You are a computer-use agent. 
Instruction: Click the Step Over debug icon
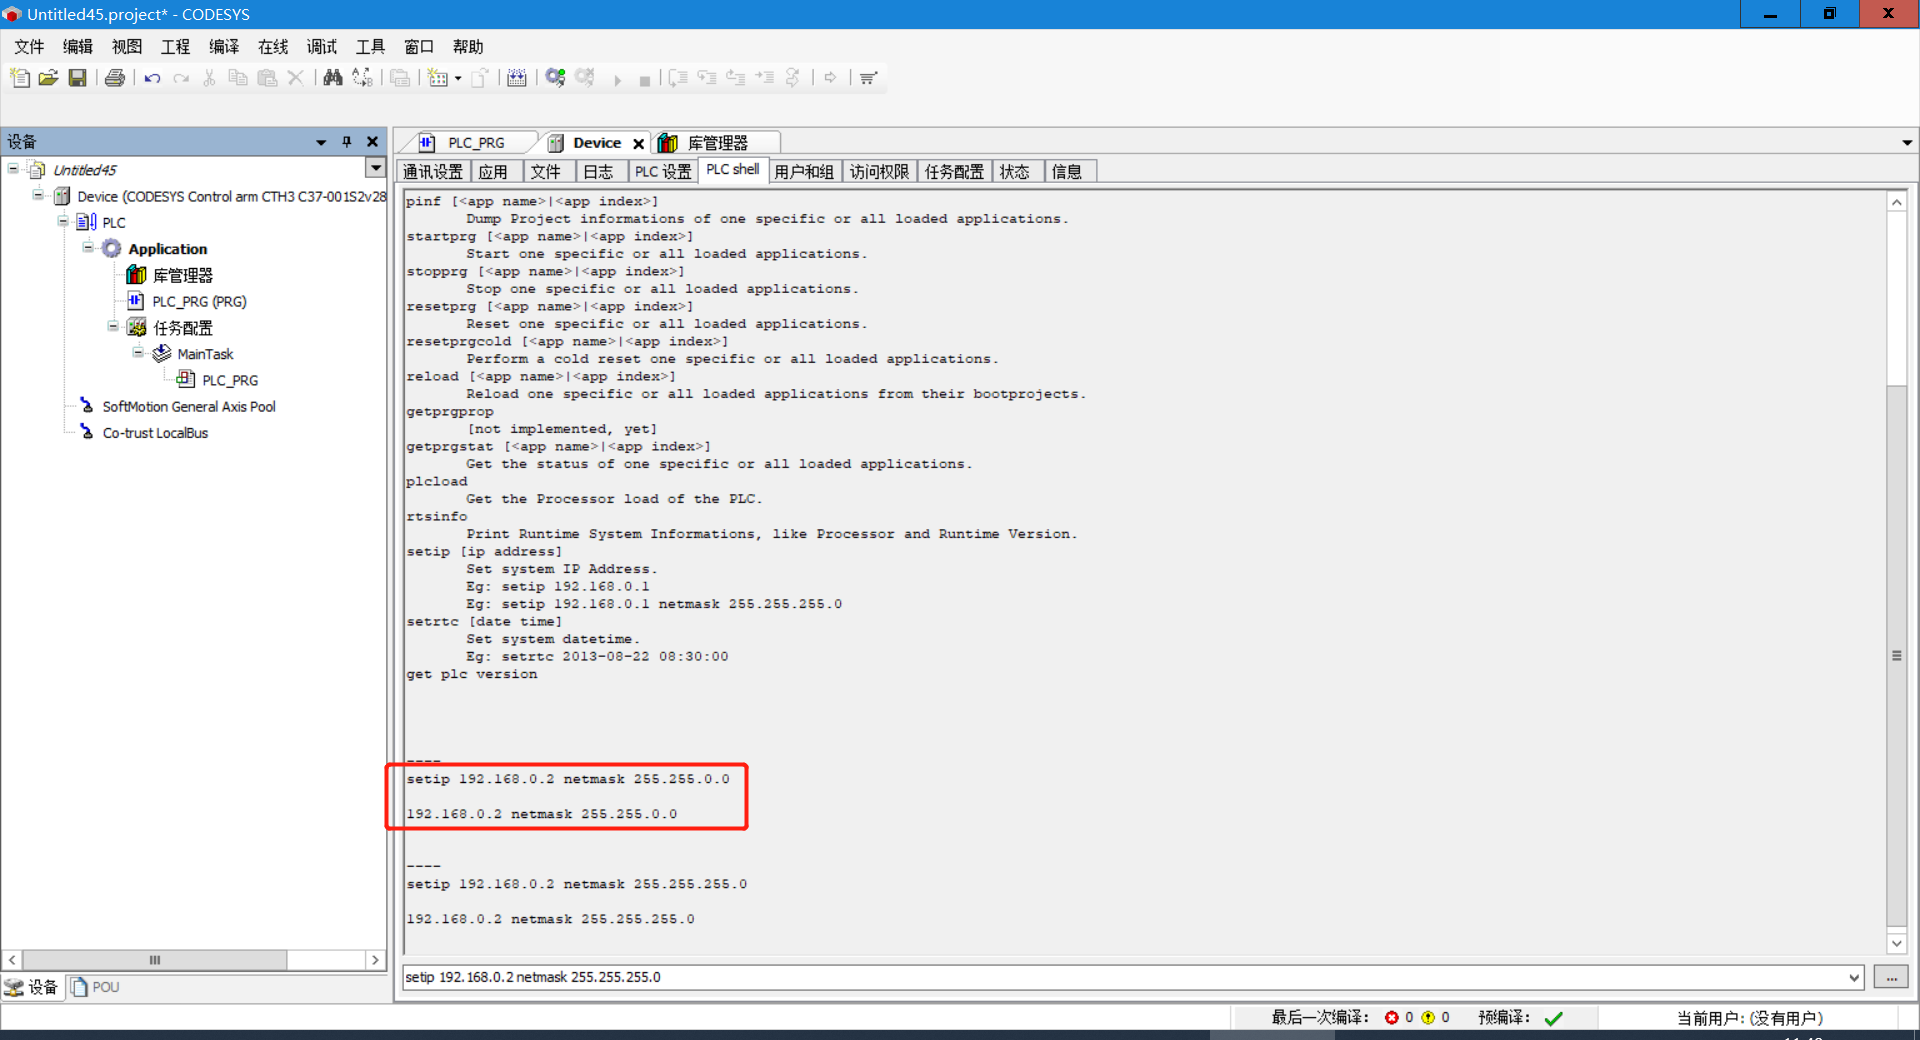(678, 78)
